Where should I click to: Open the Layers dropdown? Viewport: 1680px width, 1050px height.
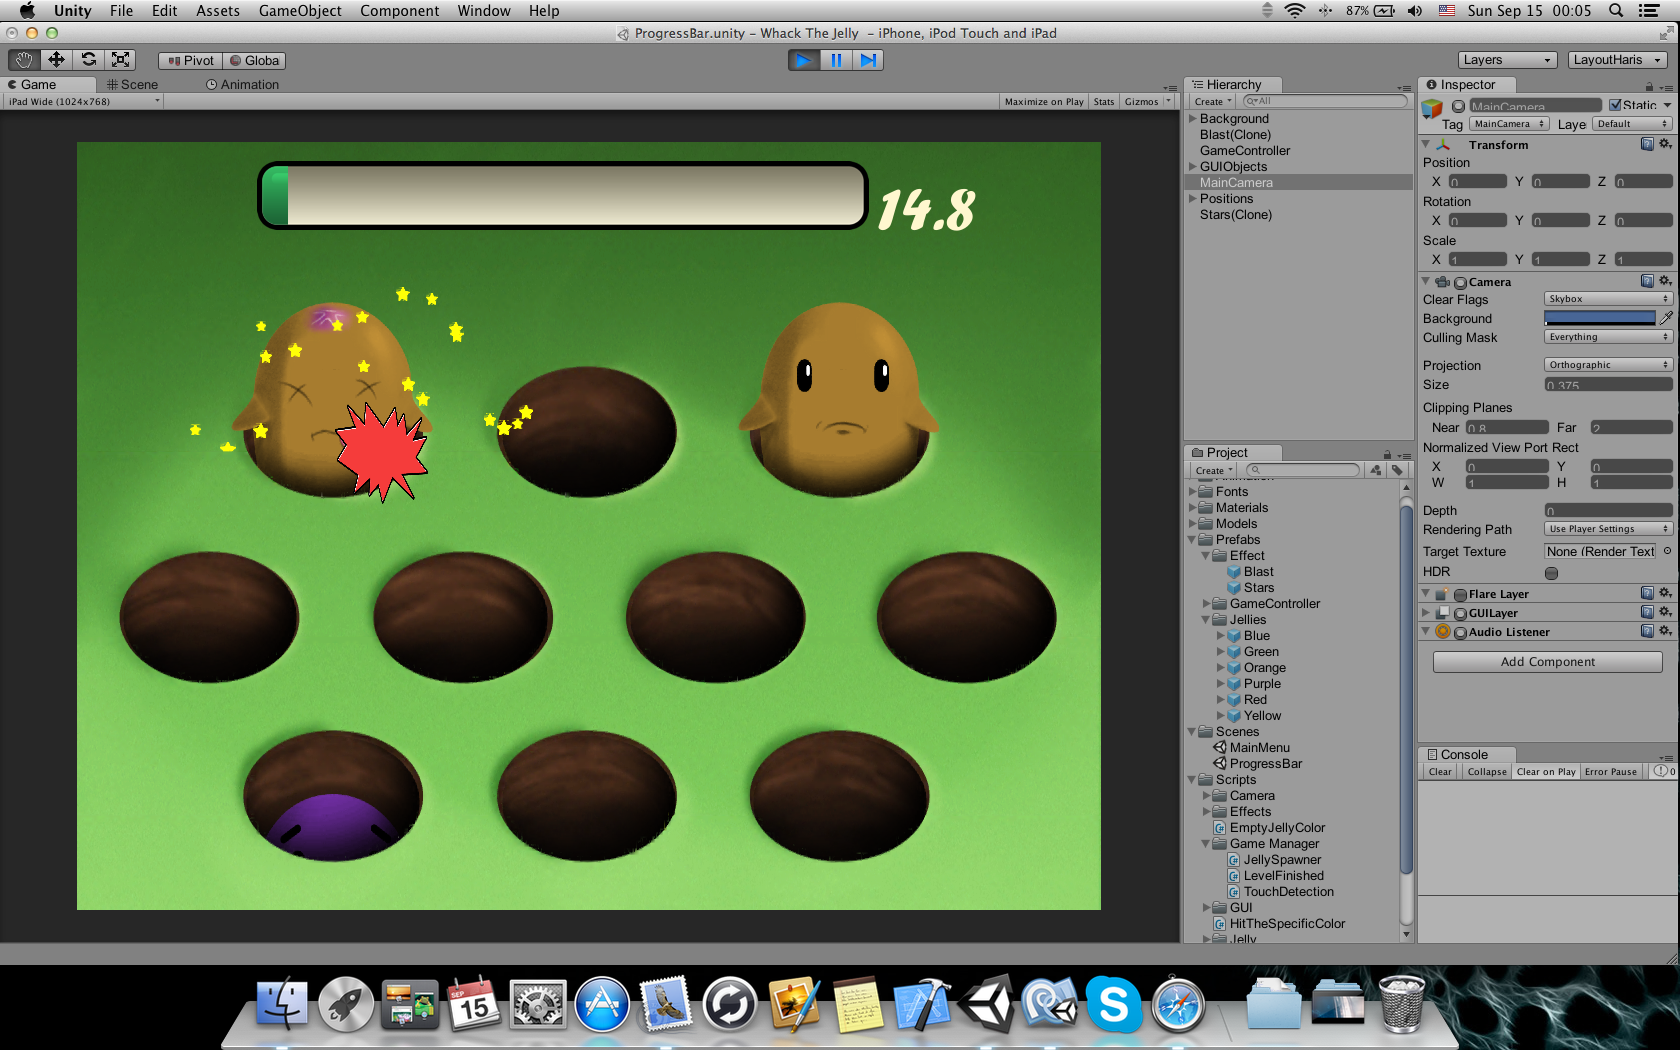1507,60
